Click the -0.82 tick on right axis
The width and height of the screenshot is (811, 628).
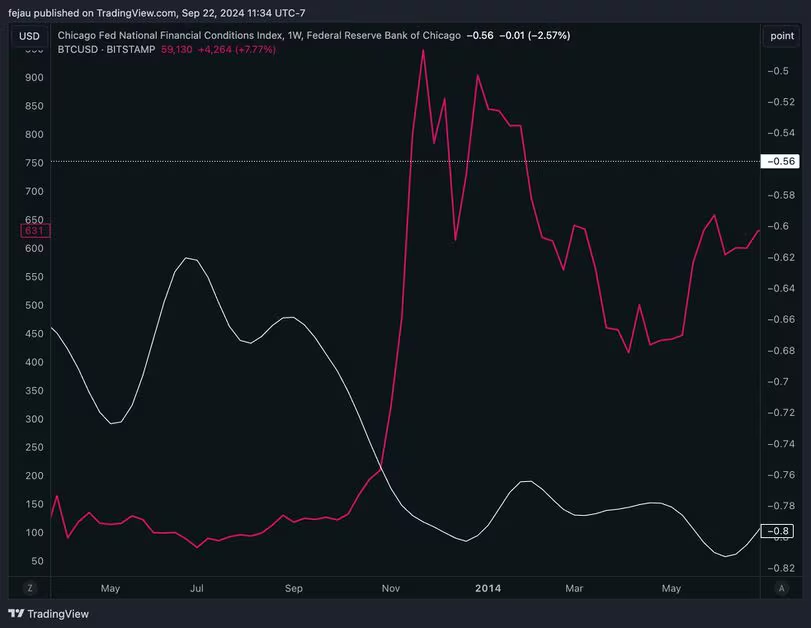(781, 568)
